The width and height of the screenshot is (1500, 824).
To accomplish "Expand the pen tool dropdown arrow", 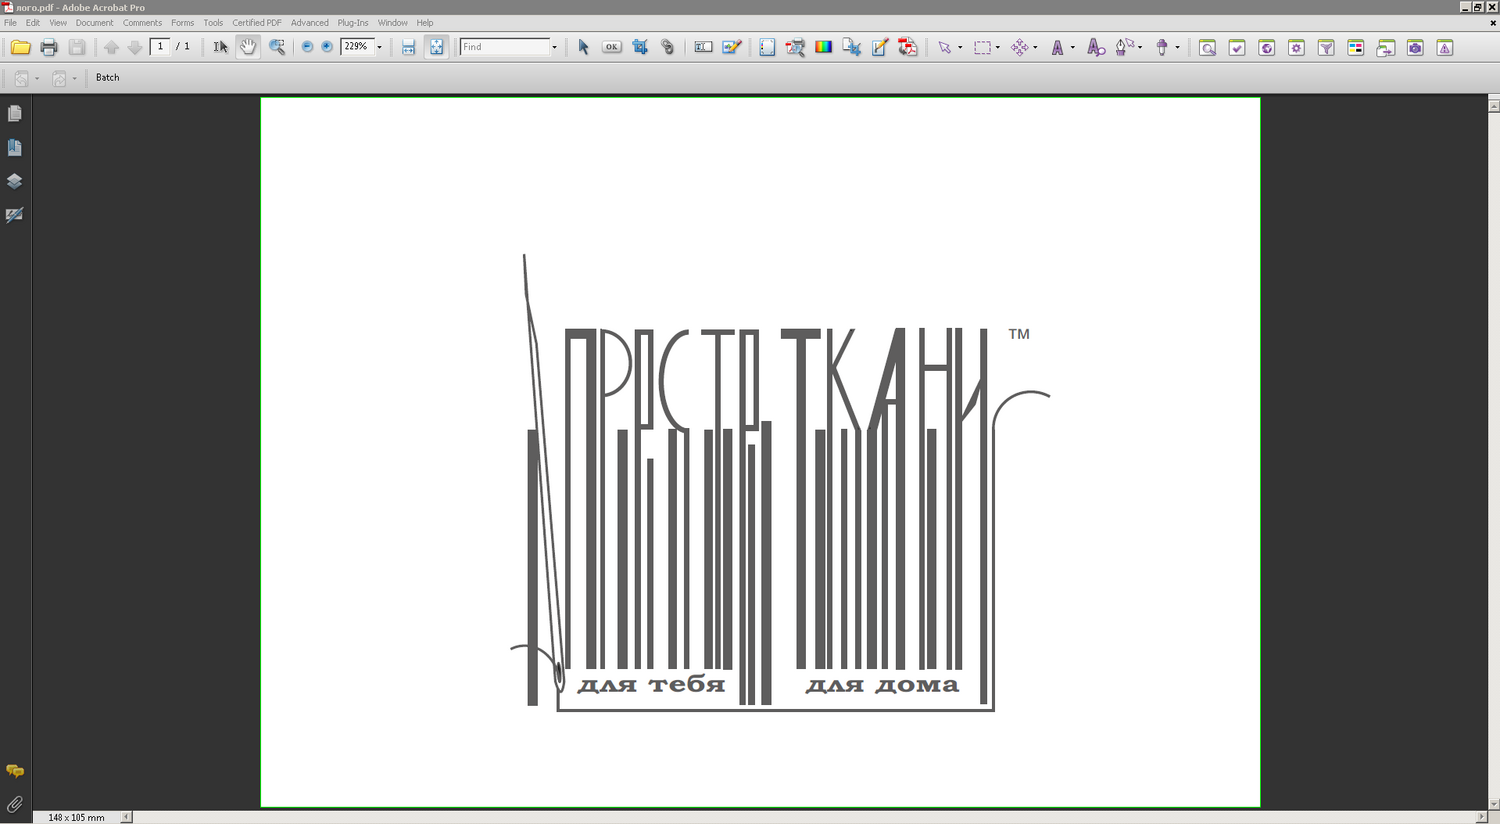I will pyautogui.click(x=1141, y=47).
